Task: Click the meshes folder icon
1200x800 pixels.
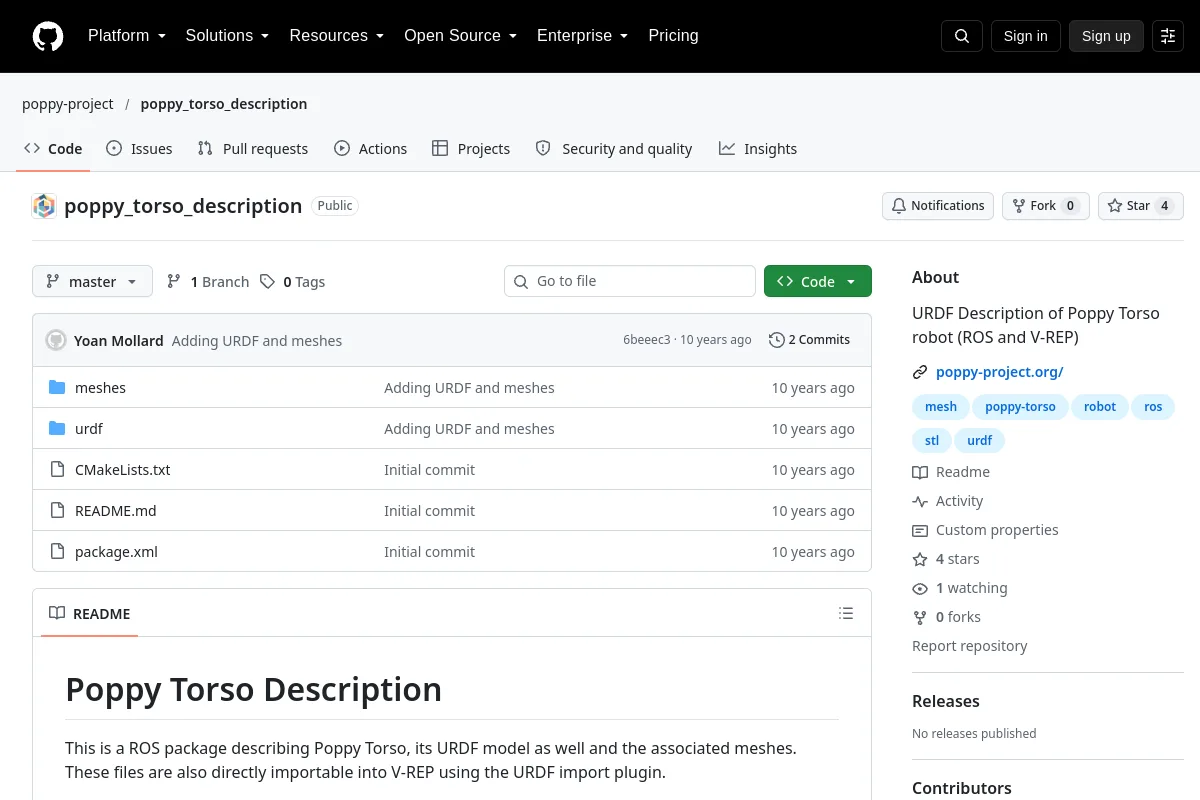Action: click(x=57, y=388)
